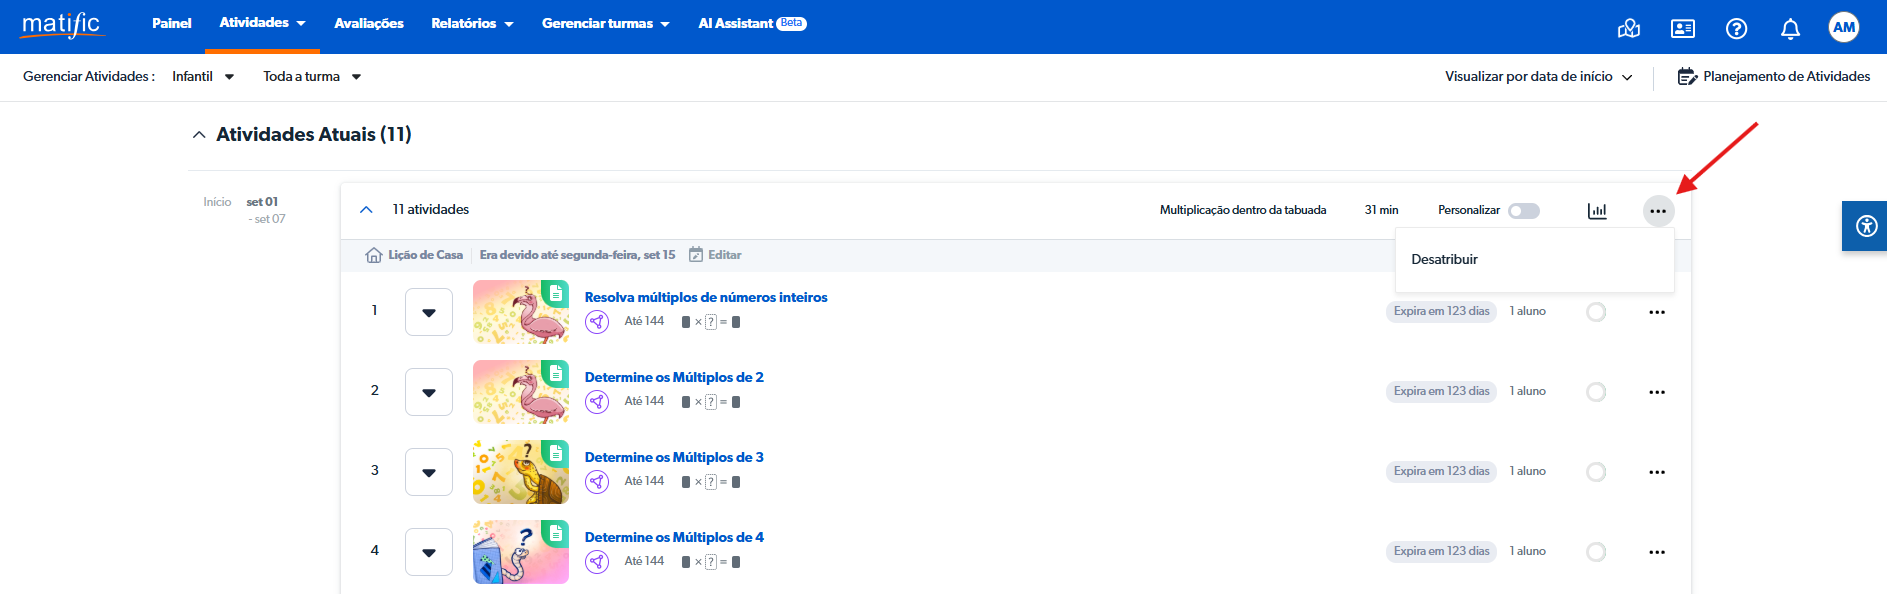
Task: Expand the dropdown arrow for activity 4
Action: (429, 552)
